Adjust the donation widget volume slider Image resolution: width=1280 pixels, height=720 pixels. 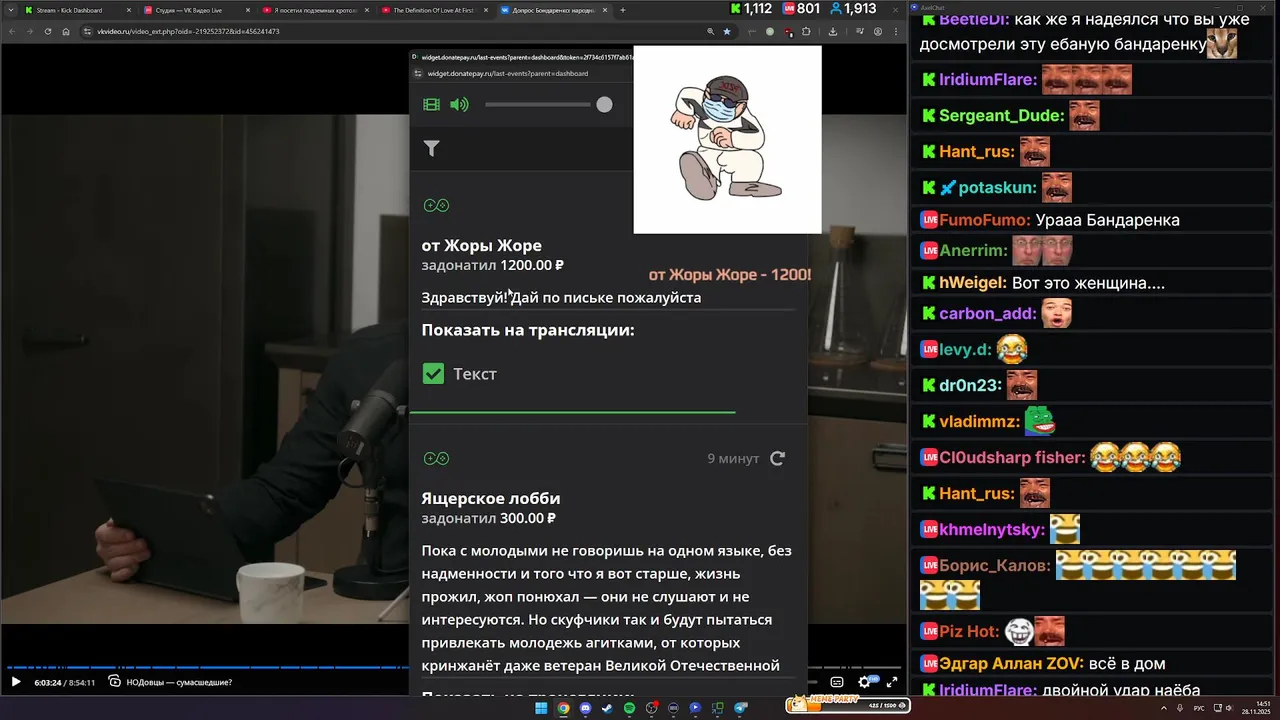(x=548, y=104)
